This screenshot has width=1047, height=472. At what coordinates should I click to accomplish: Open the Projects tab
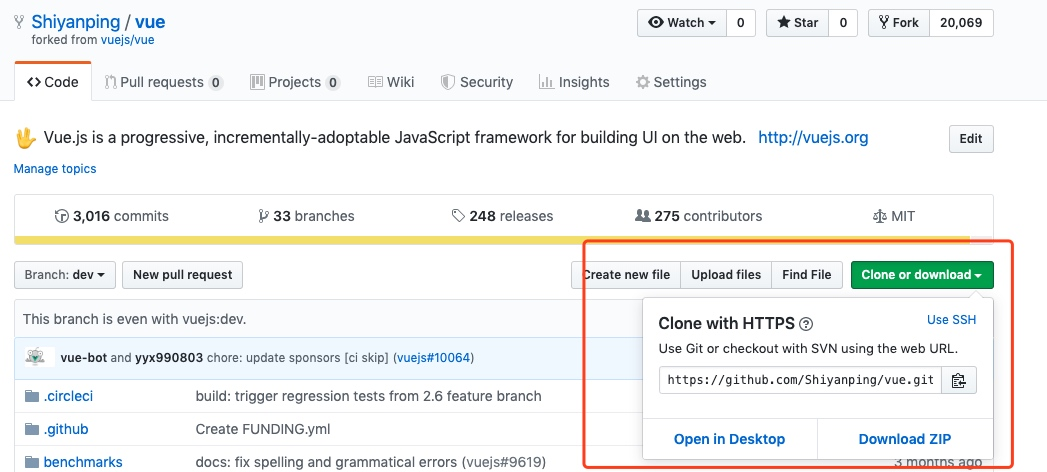click(295, 82)
